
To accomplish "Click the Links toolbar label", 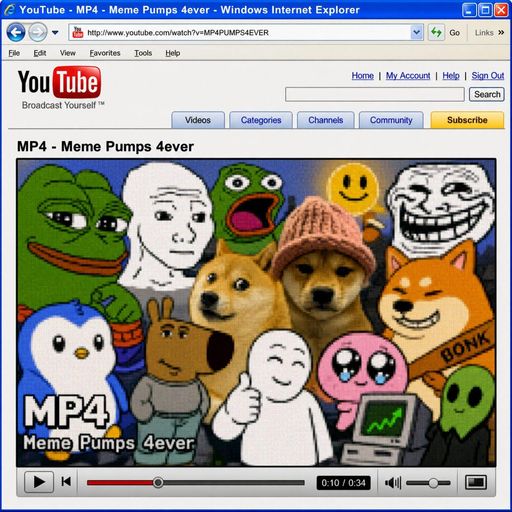I will click(x=484, y=33).
